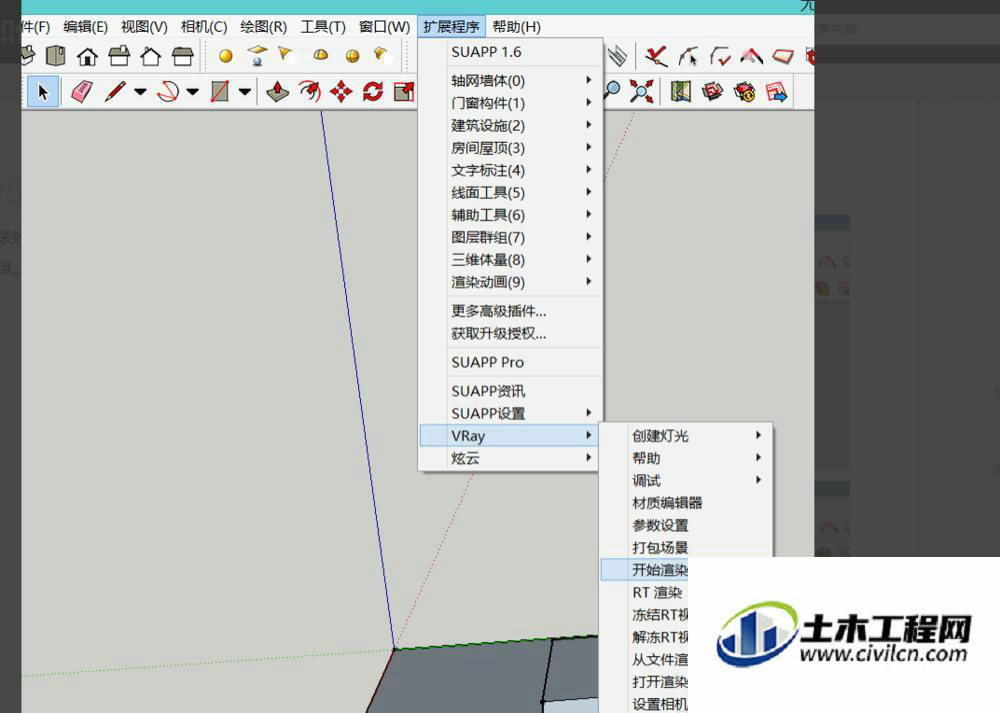This screenshot has height=713, width=1000.
Task: Switch to Front view house icon
Action: (x=87, y=57)
